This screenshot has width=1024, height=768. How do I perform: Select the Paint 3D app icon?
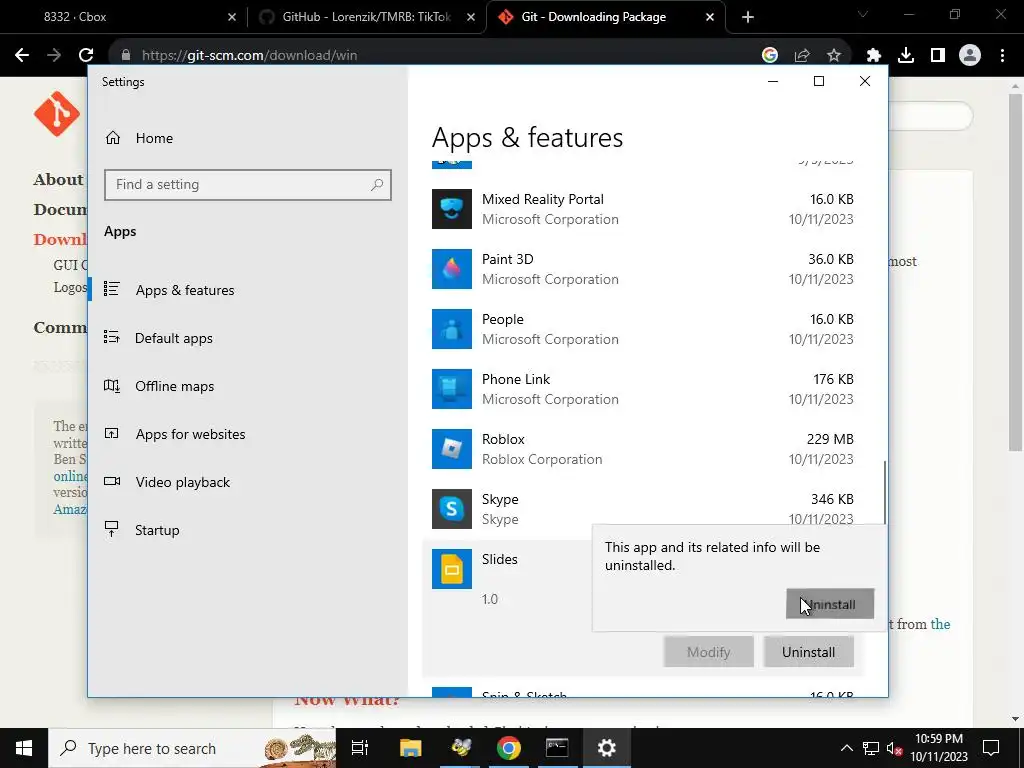(x=451, y=269)
